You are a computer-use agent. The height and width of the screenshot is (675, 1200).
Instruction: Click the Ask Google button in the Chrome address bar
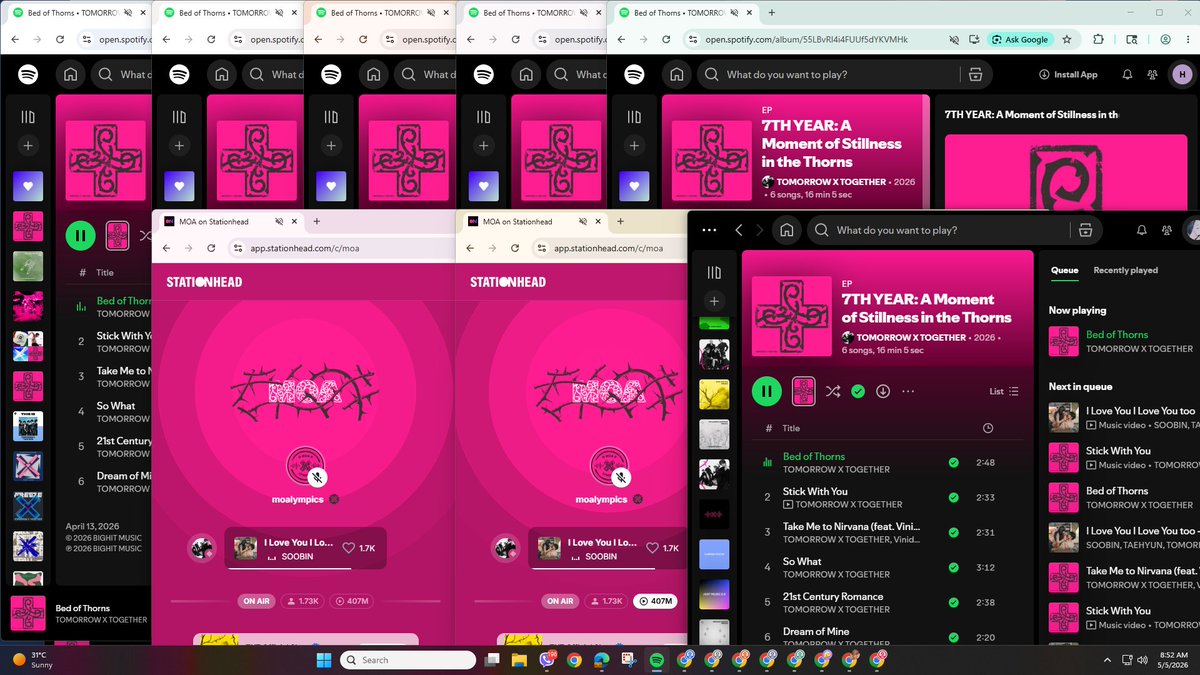tap(1019, 39)
